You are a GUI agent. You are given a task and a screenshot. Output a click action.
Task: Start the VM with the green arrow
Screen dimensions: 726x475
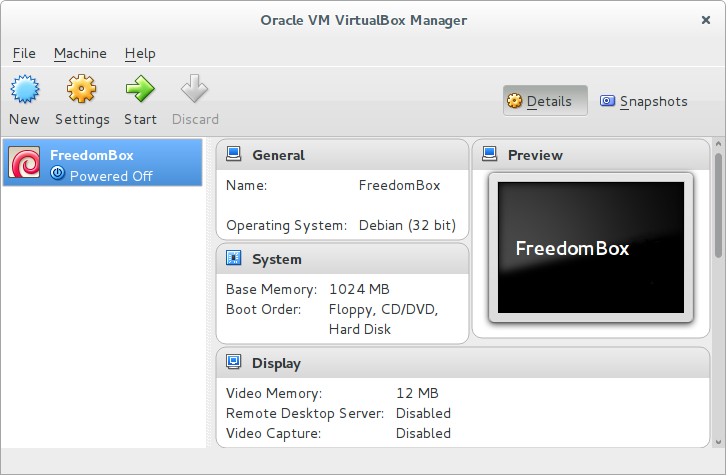[x=140, y=88]
